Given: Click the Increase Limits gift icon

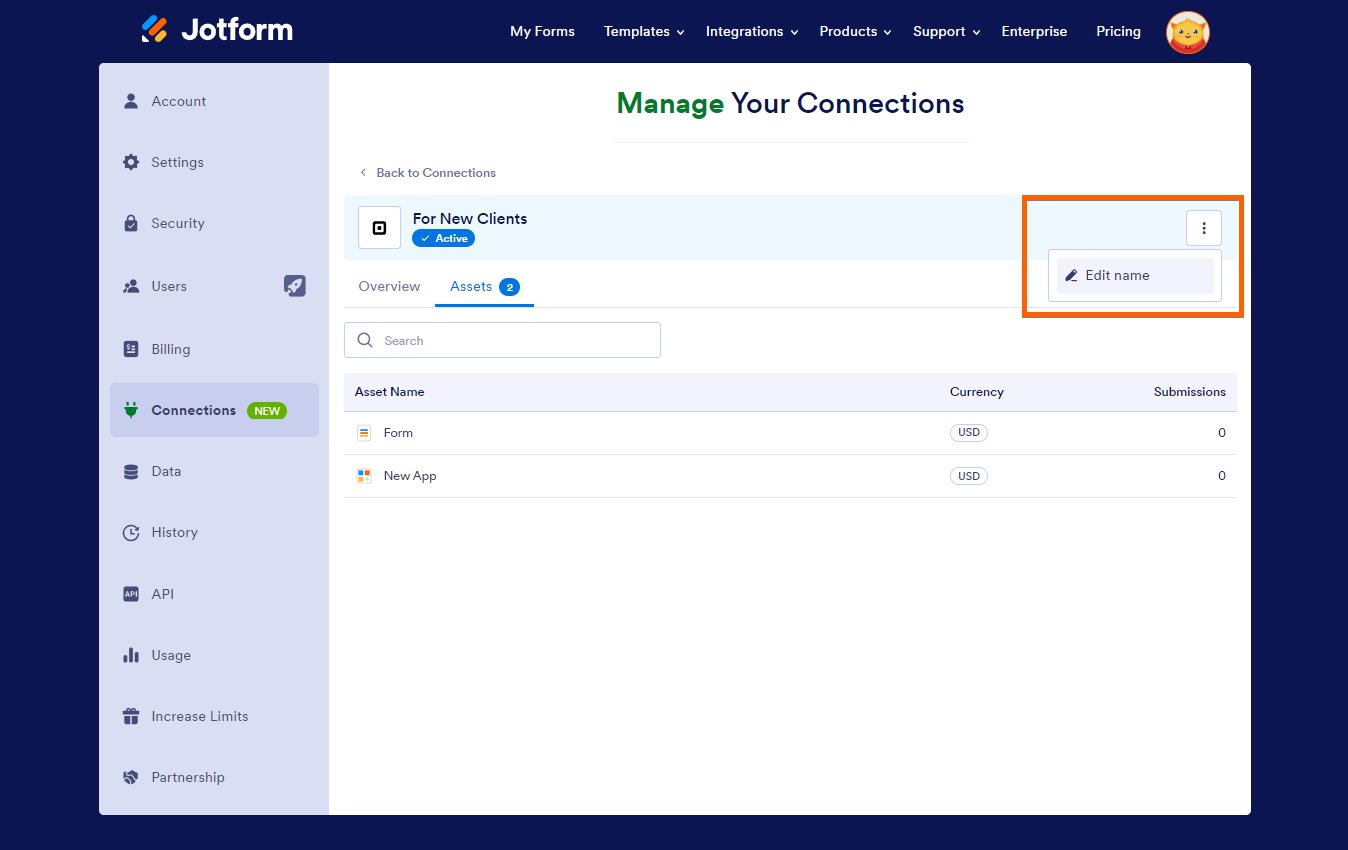Looking at the screenshot, I should point(131,716).
